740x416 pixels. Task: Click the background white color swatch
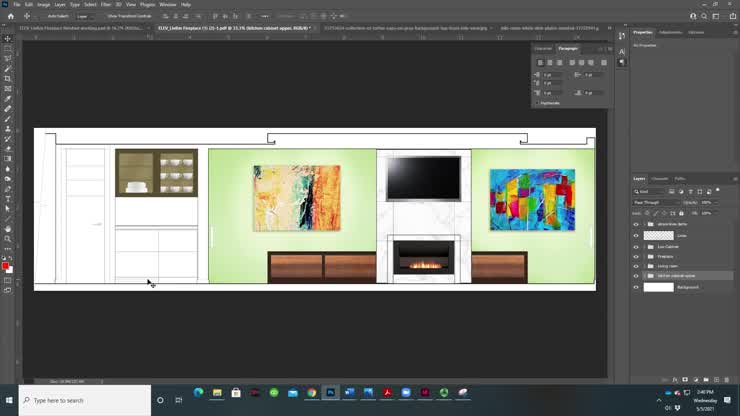10,270
